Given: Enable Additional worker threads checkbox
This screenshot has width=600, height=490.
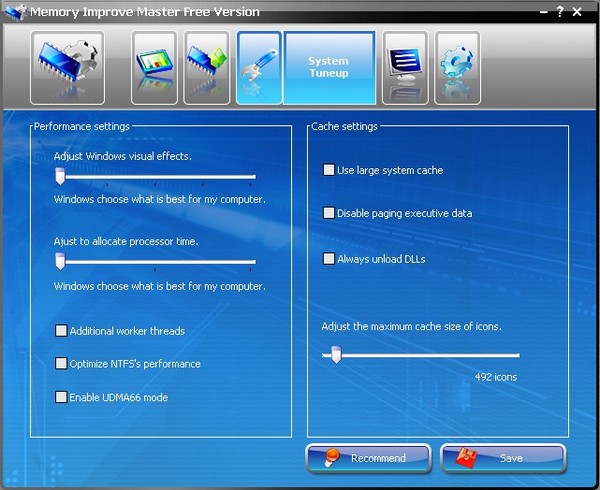Looking at the screenshot, I should coord(62,331).
